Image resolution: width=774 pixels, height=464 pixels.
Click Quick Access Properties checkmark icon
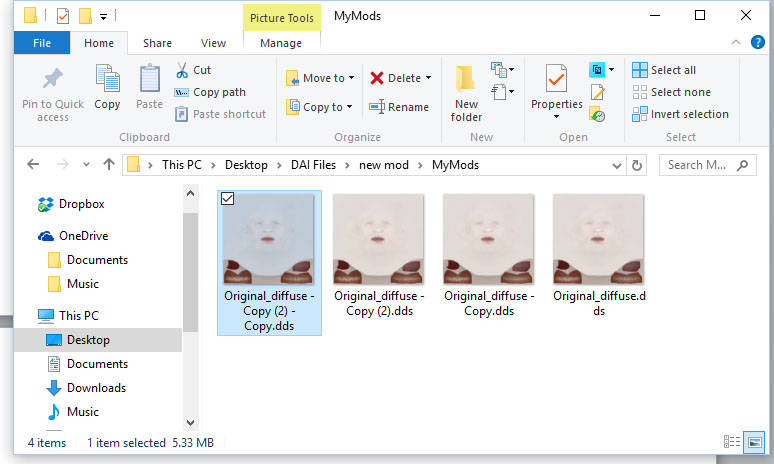[x=63, y=16]
